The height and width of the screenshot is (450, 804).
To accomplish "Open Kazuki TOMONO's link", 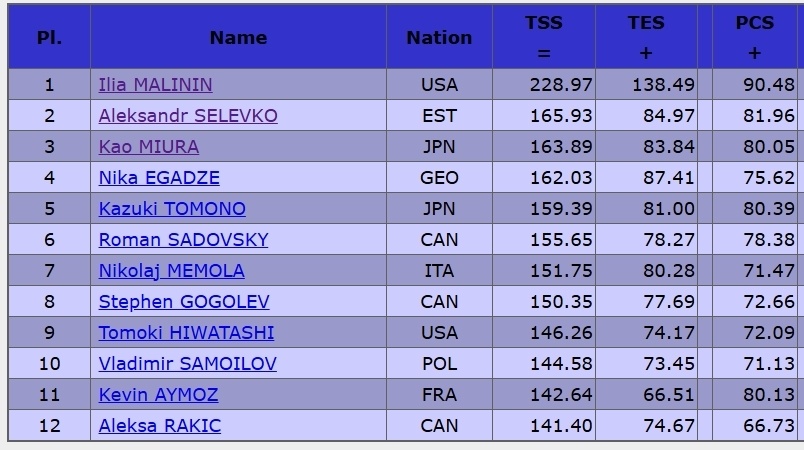I will pyautogui.click(x=172, y=209).
